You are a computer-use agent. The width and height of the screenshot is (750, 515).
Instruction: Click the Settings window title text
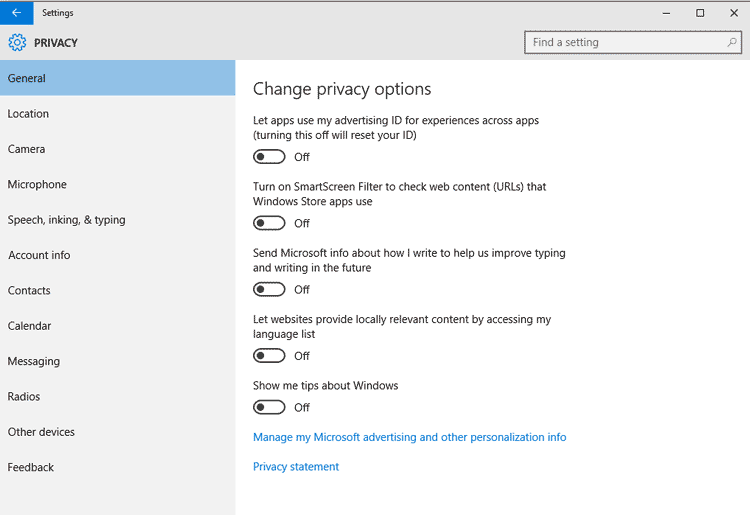coord(57,13)
